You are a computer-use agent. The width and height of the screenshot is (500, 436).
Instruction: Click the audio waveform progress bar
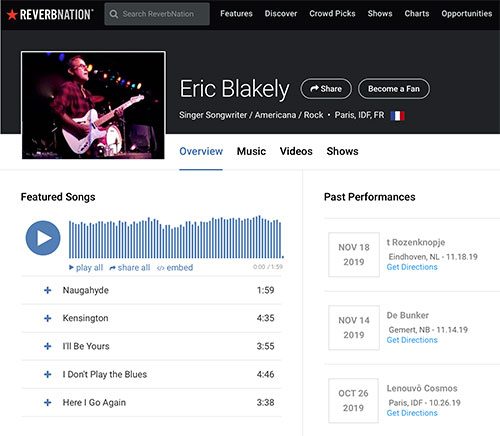(x=176, y=237)
